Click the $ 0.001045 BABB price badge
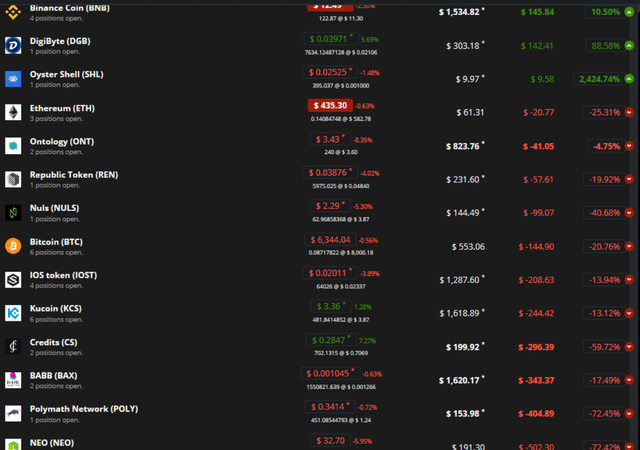The width and height of the screenshot is (640, 450). click(331, 374)
